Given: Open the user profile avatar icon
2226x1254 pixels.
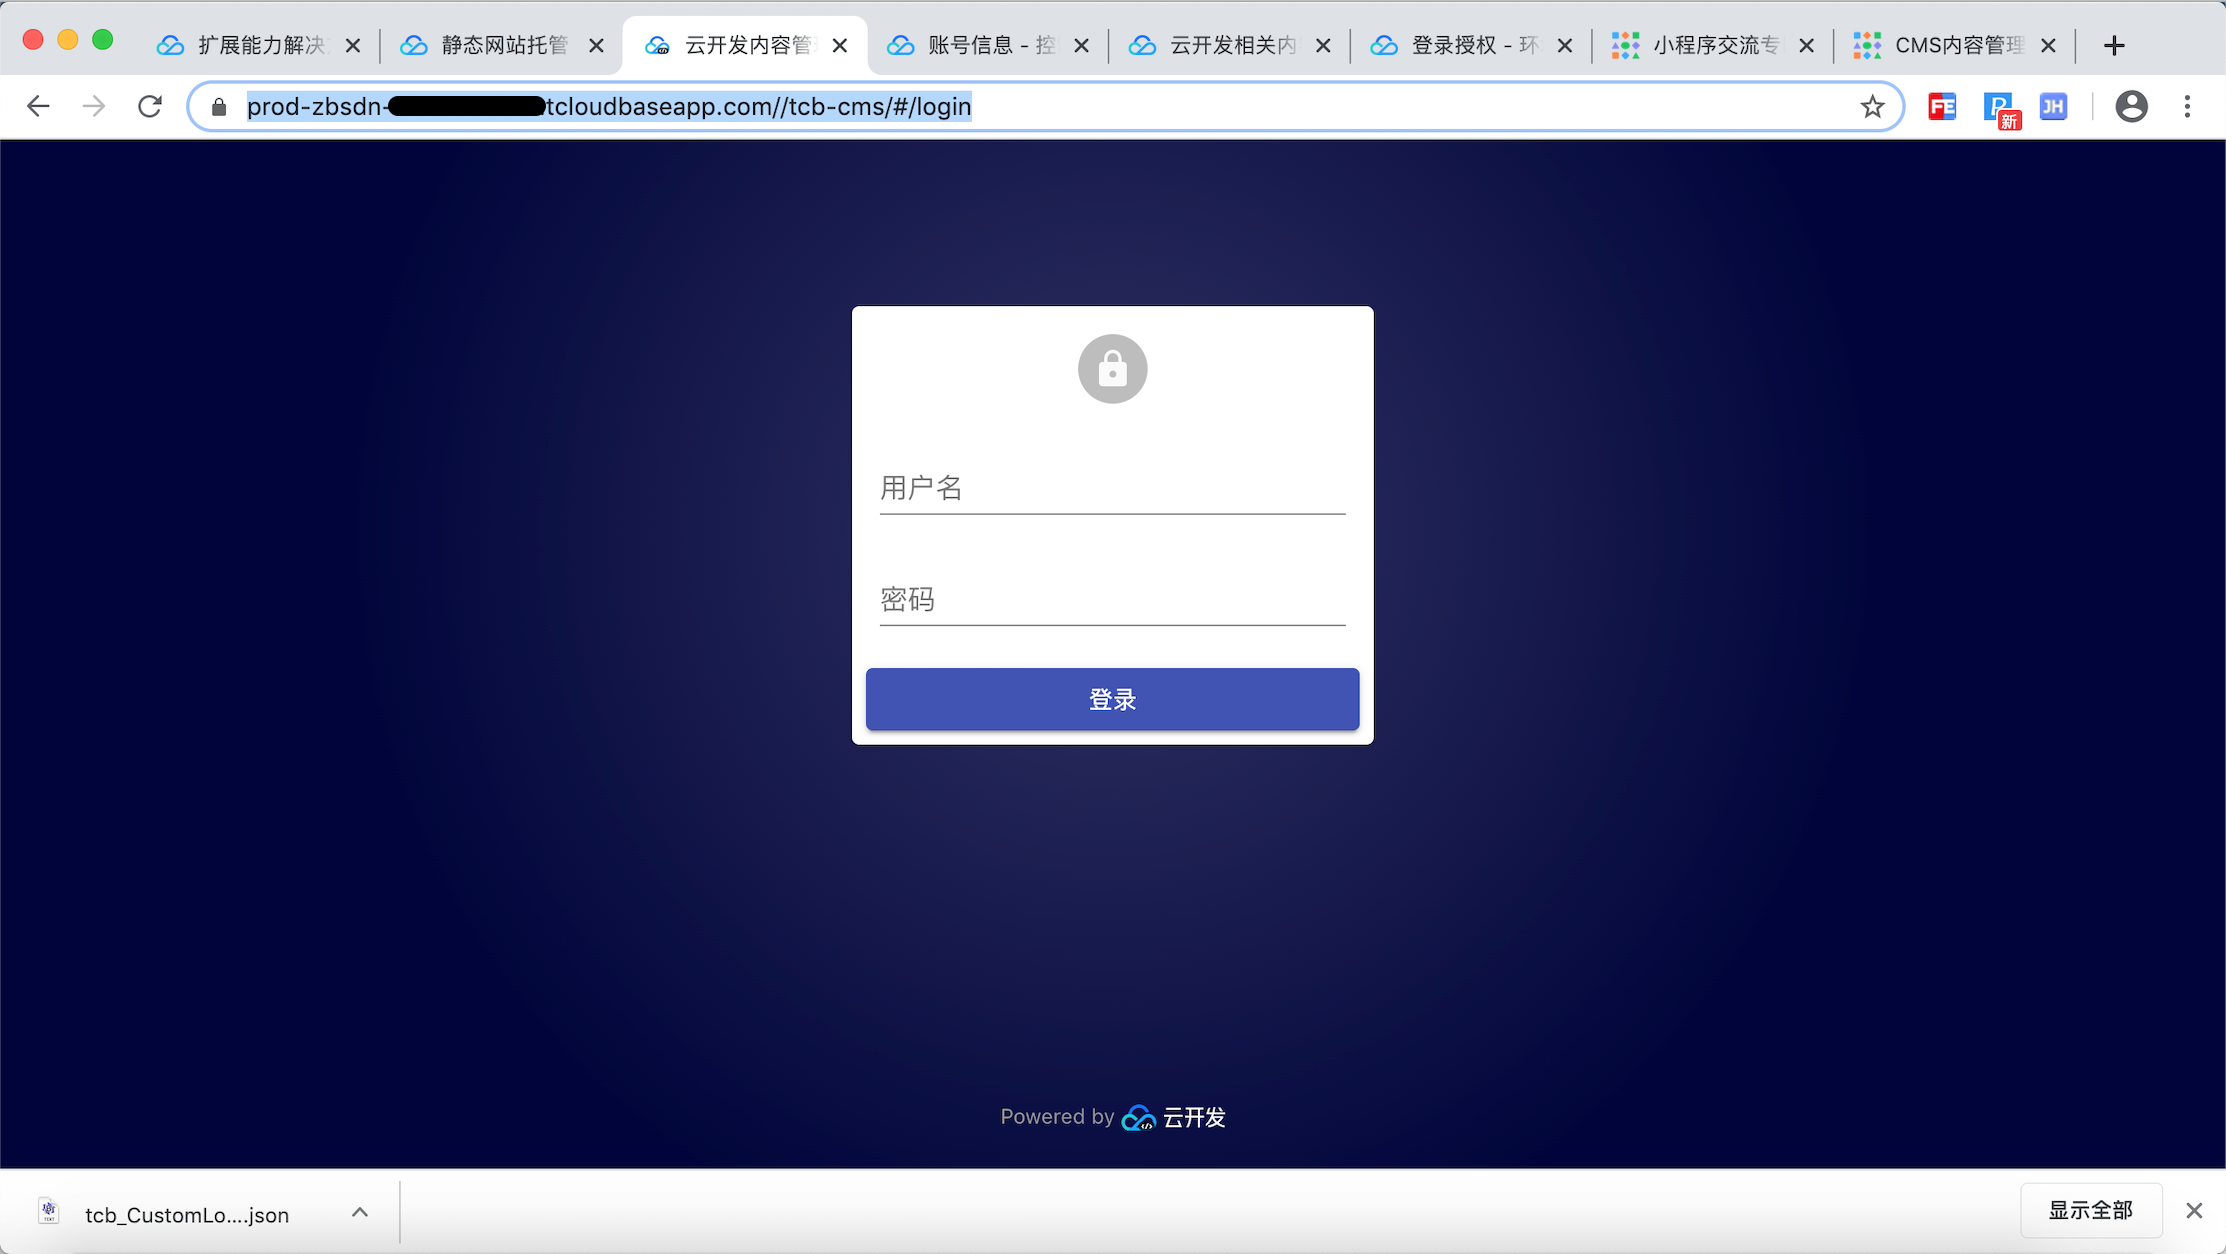Looking at the screenshot, I should 2131,106.
